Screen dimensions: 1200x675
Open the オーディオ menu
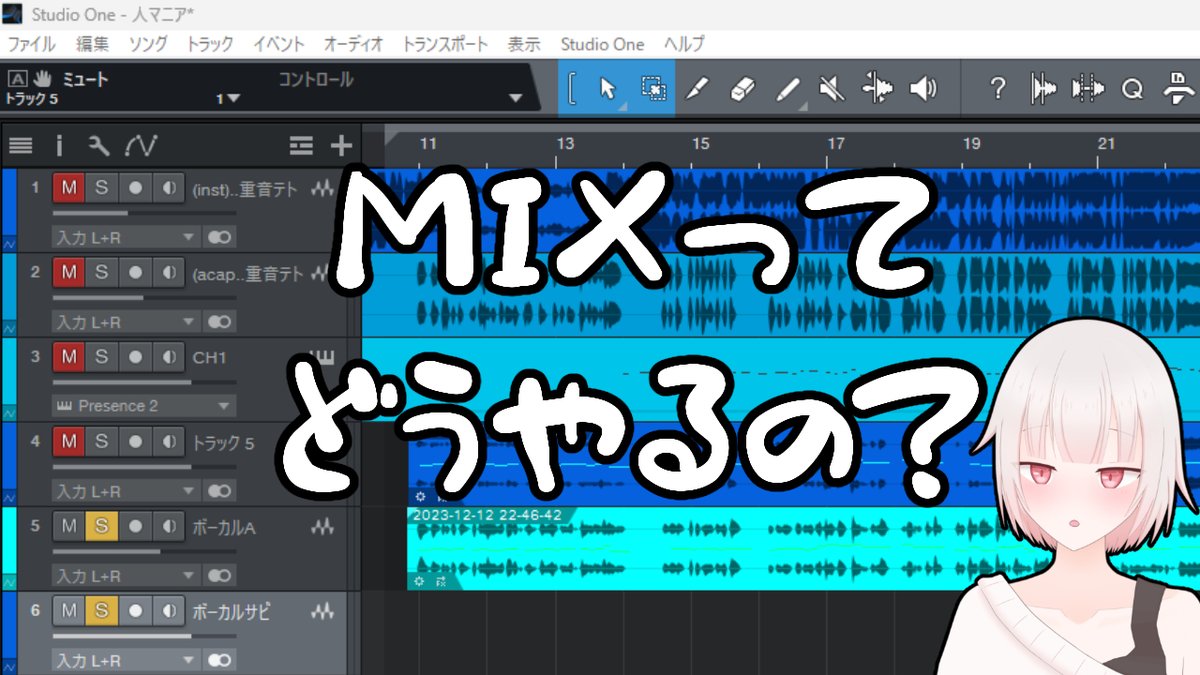point(354,44)
